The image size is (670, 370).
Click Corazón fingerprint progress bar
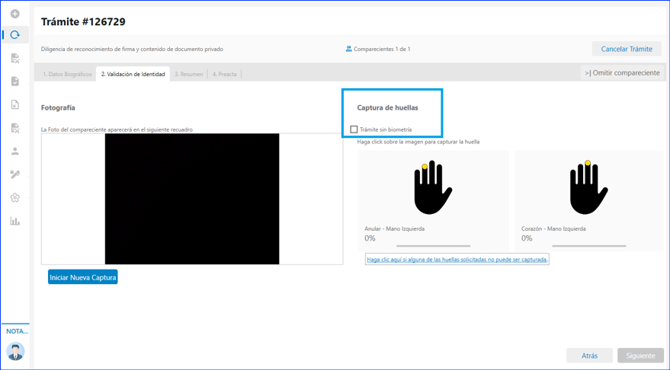pyautogui.click(x=589, y=246)
